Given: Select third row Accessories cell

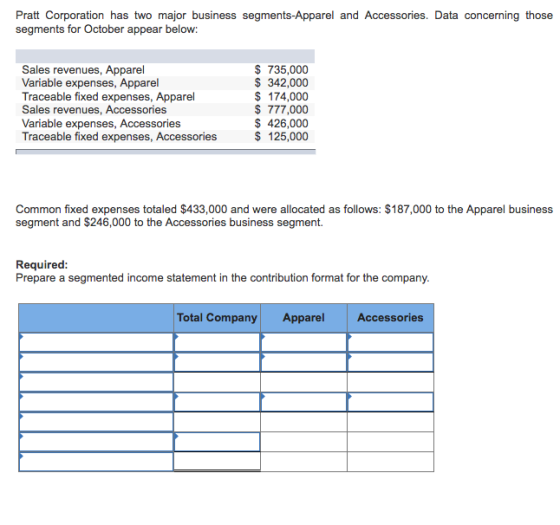Looking at the screenshot, I should [390, 382].
